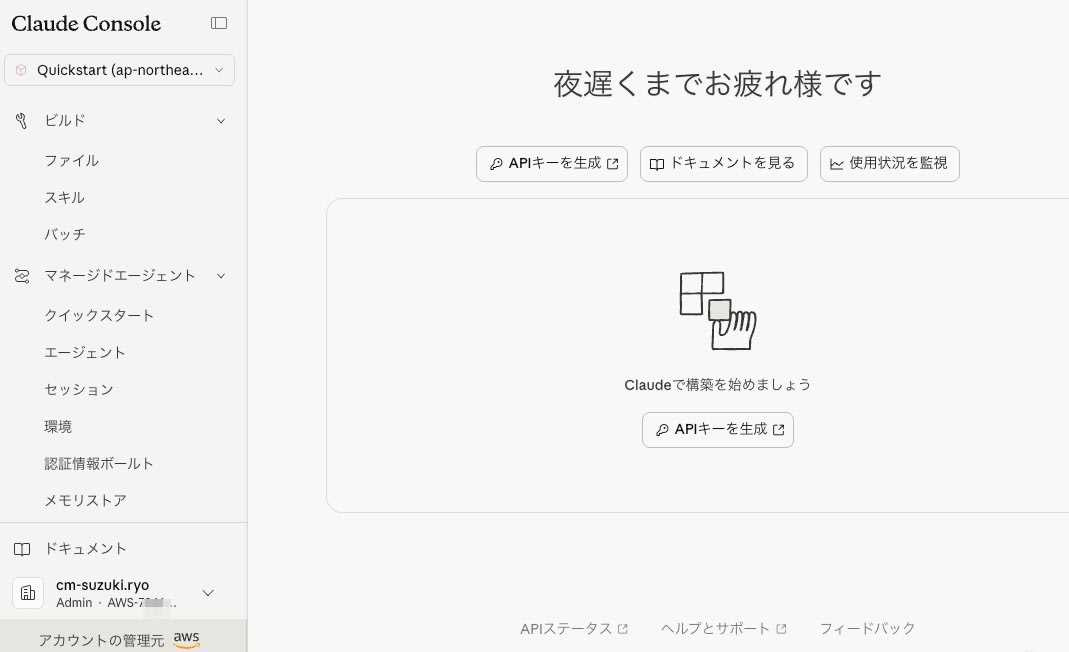
Task: Click the organization building icon
Action: [x=28, y=593]
